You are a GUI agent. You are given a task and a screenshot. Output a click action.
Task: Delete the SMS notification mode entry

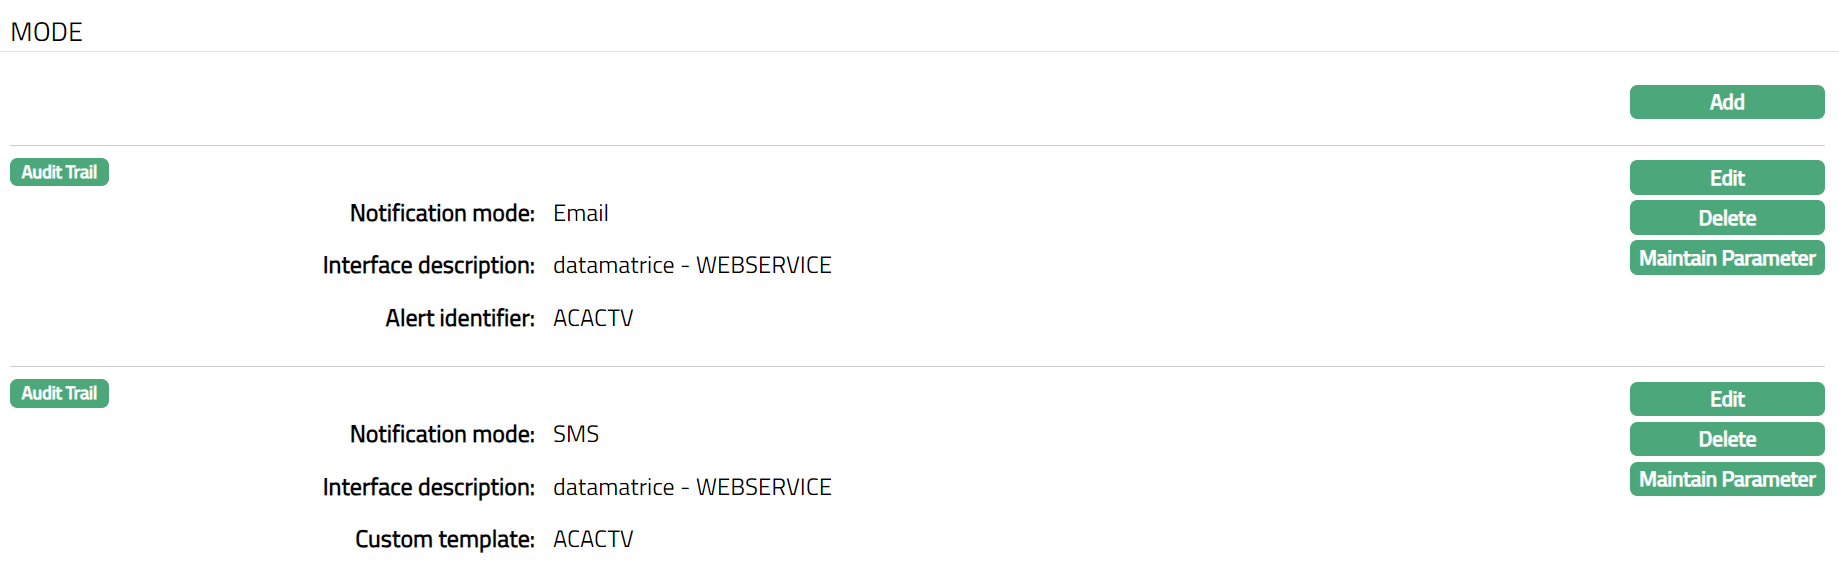[1726, 439]
